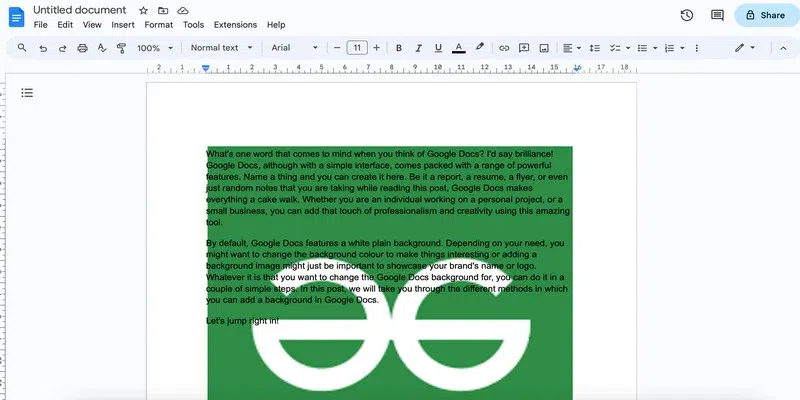This screenshot has width=800, height=400.
Task: Open the text color picker
Action: click(x=459, y=48)
